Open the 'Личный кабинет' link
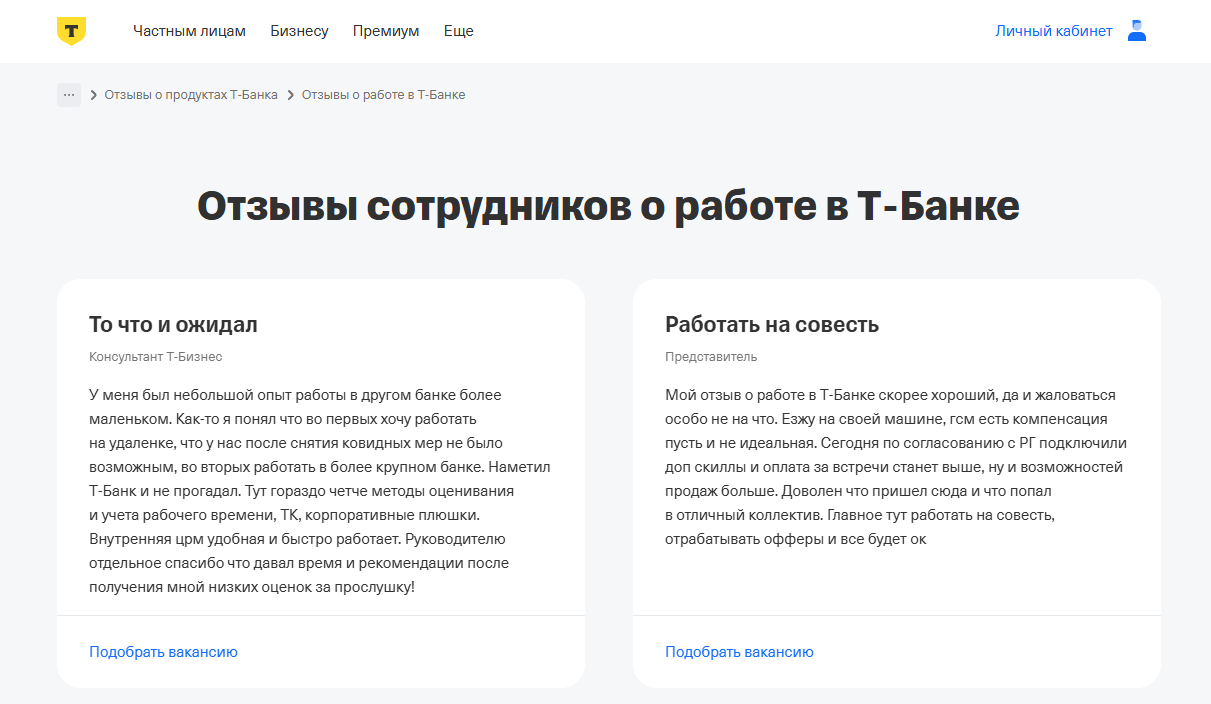Image resolution: width=1211 pixels, height=704 pixels. [x=1053, y=31]
